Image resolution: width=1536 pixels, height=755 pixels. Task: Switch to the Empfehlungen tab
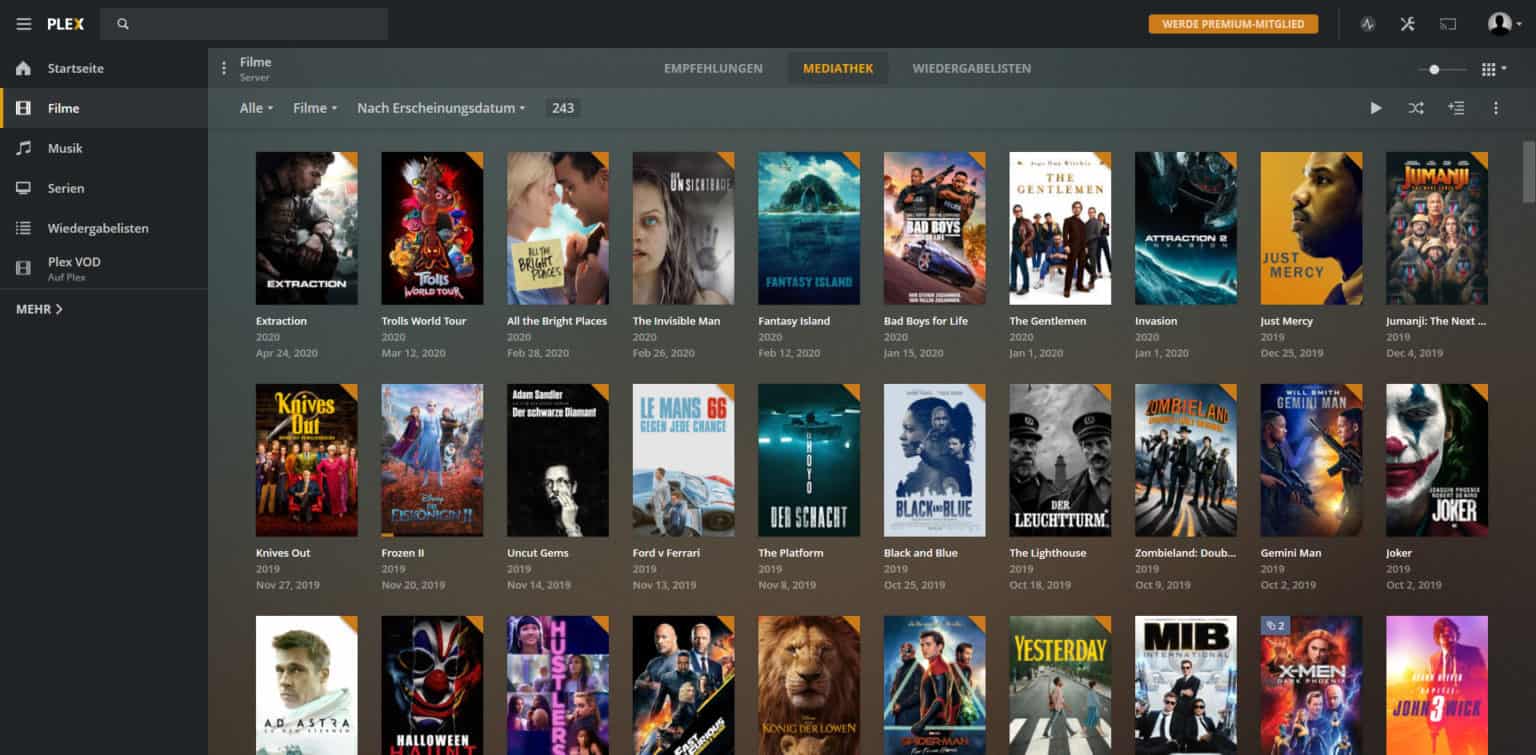[713, 68]
